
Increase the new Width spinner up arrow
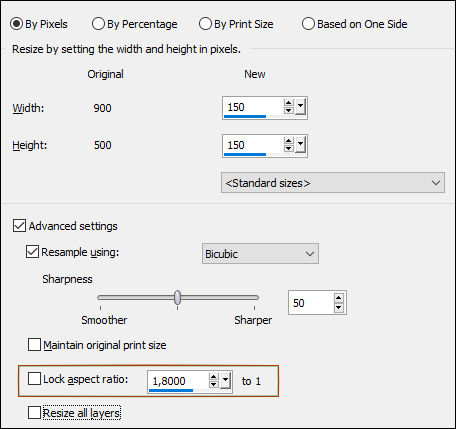tap(288, 103)
